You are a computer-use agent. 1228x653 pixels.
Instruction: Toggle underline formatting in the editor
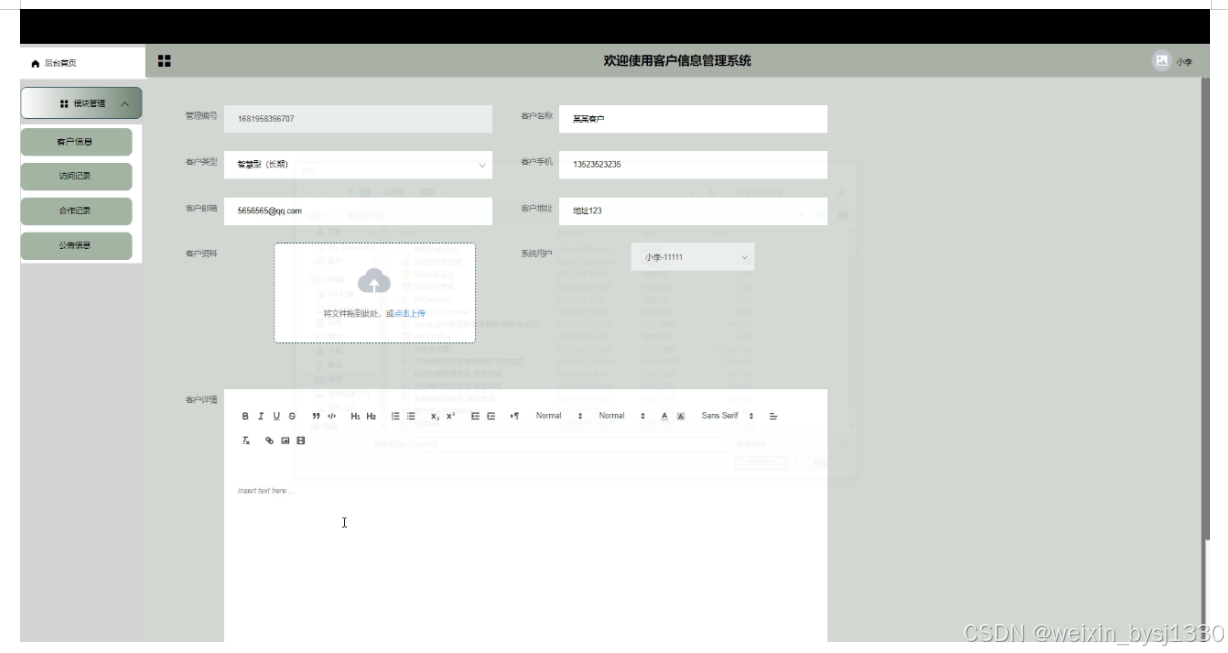(276, 416)
